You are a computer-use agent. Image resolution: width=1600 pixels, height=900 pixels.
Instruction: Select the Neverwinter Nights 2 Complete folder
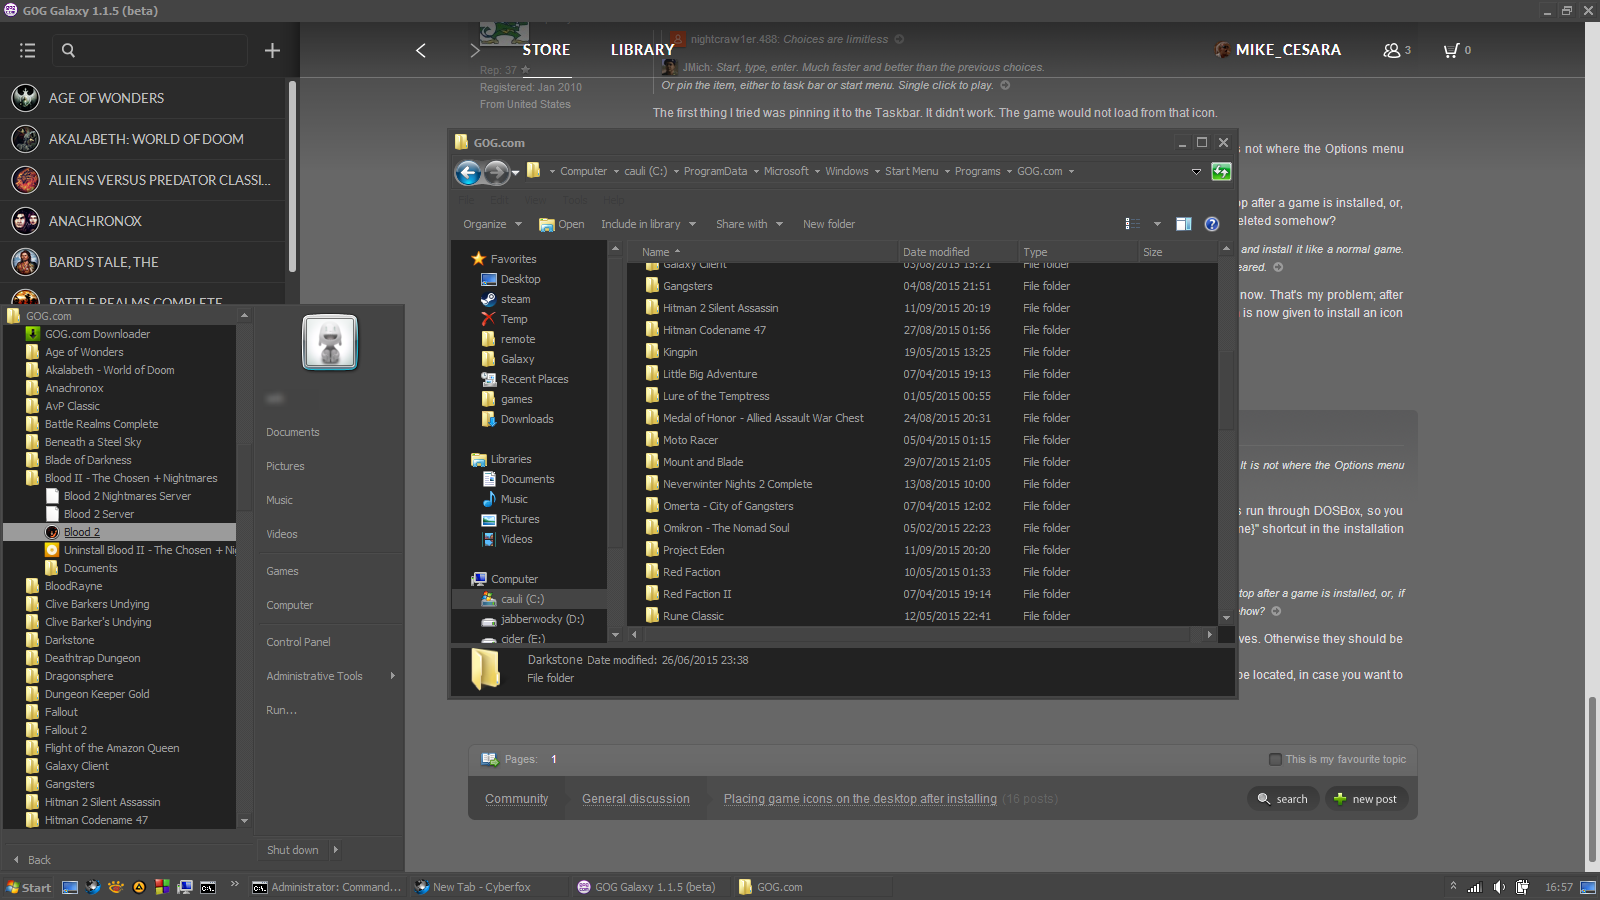[737, 484]
